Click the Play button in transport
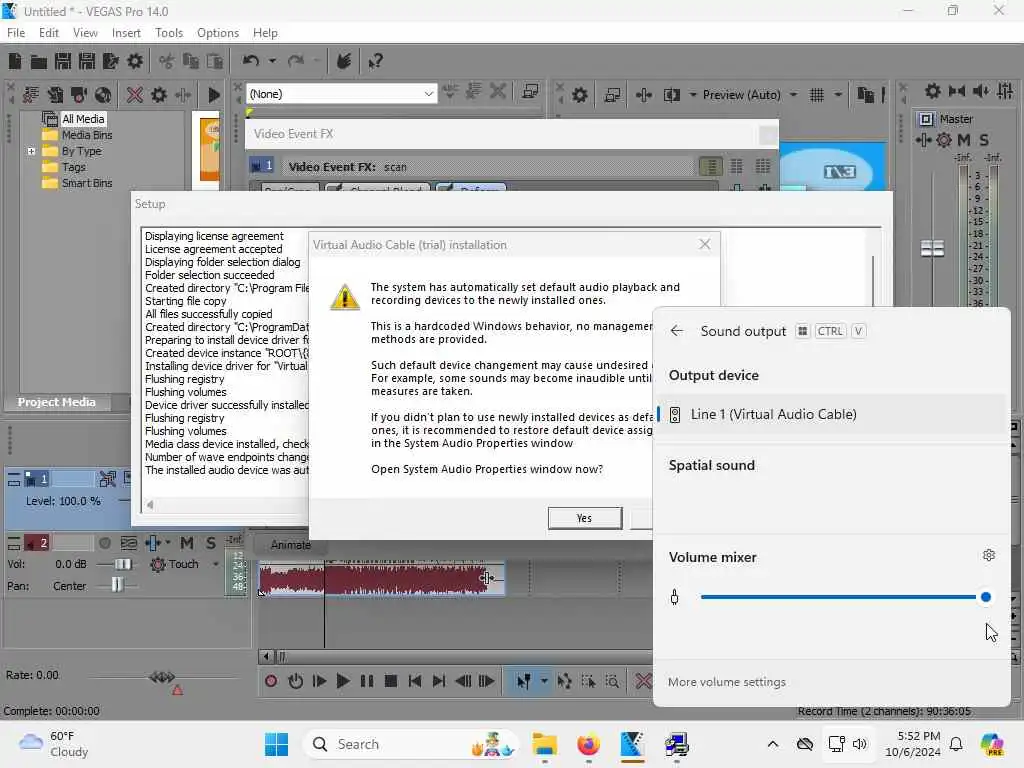Viewport: 1024px width, 768px height. [x=343, y=681]
